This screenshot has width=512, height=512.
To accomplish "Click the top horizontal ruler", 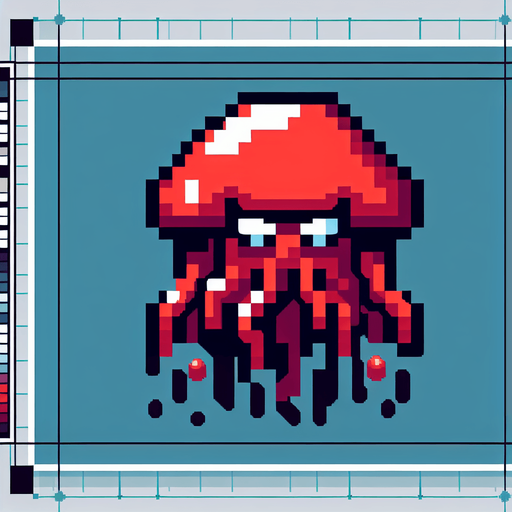I will pos(270,30).
